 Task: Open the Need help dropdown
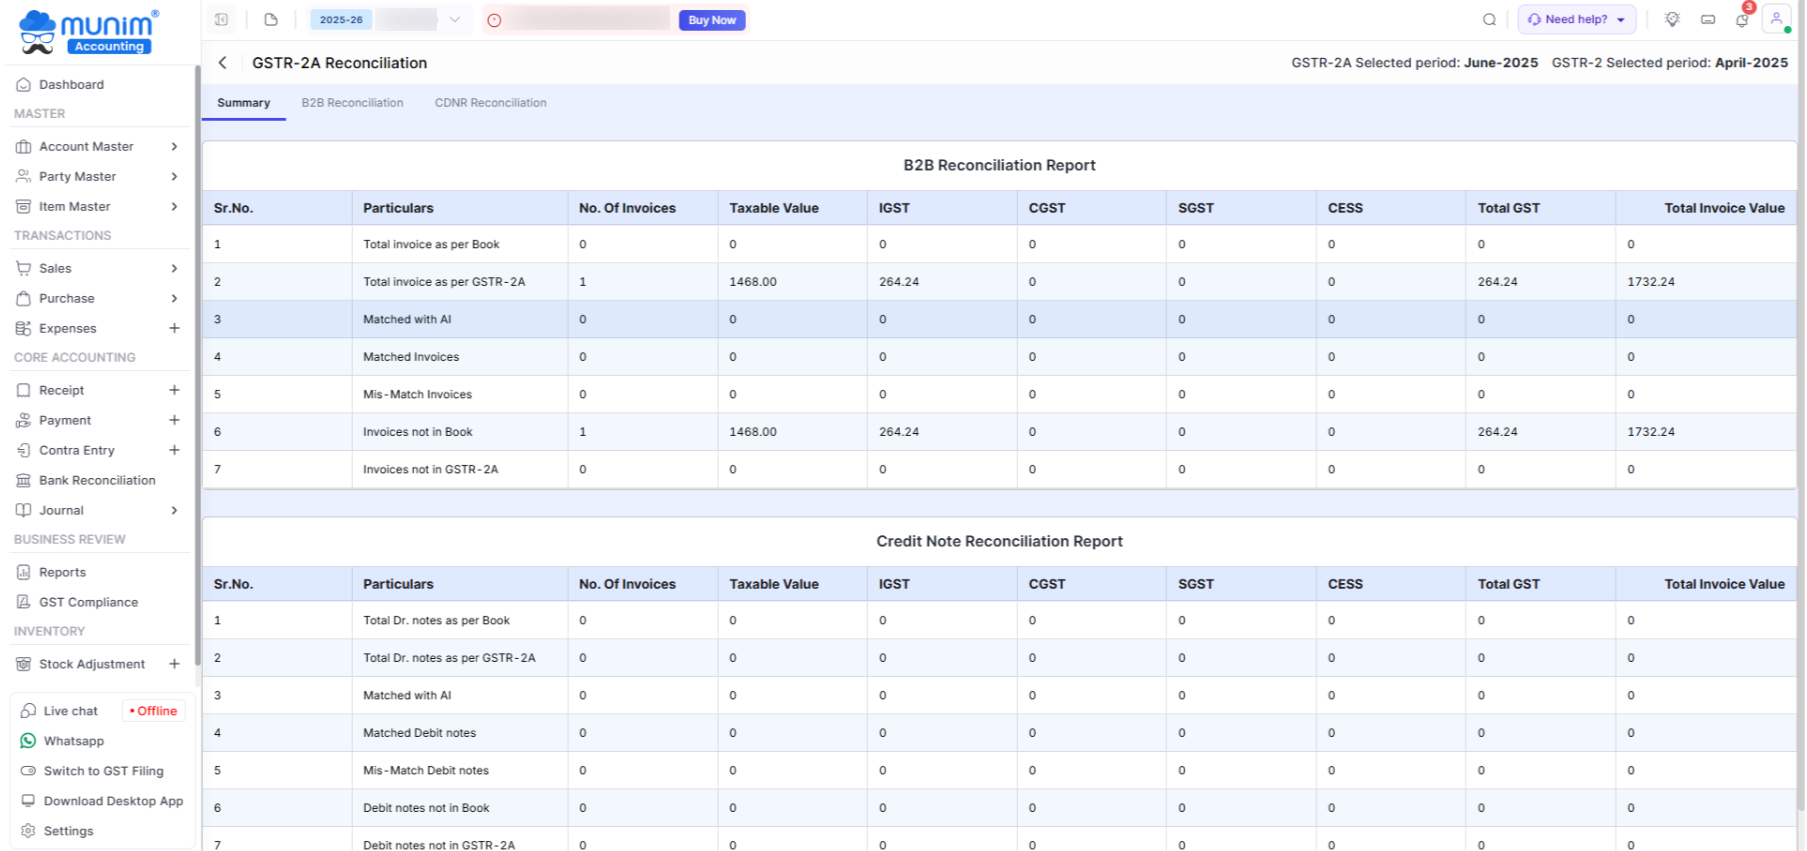click(x=1576, y=20)
